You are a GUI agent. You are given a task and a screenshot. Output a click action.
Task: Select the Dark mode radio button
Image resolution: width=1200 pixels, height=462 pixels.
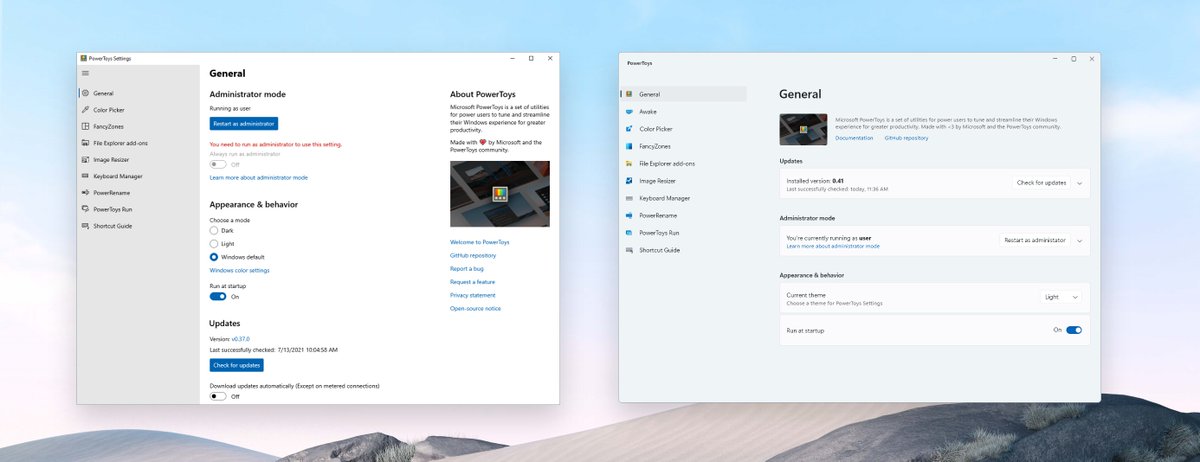[214, 230]
